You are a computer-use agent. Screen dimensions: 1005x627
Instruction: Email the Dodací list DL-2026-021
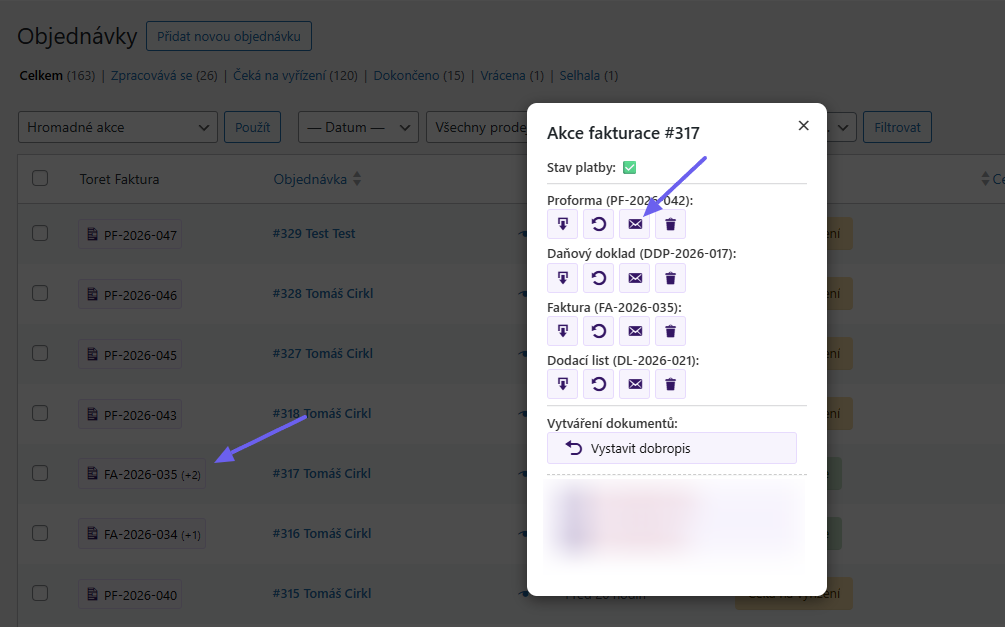[635, 384]
